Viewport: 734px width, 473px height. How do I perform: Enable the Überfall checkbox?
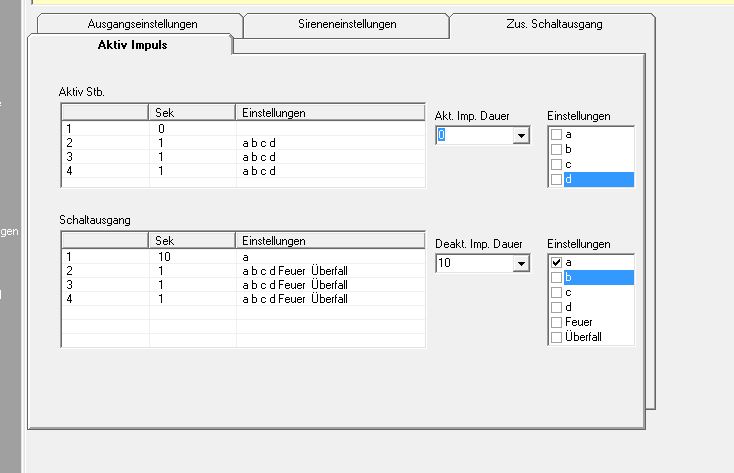(556, 338)
